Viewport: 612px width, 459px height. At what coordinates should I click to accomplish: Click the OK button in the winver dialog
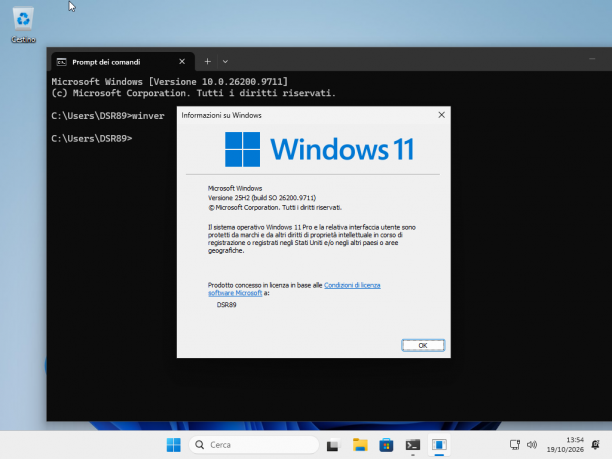pyautogui.click(x=423, y=345)
